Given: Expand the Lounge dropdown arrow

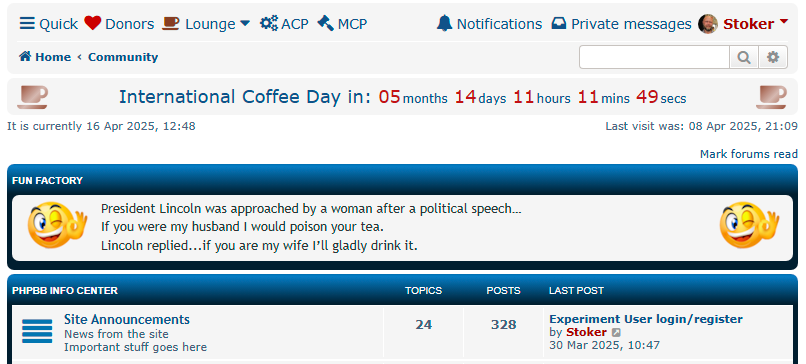Looking at the screenshot, I should pos(245,23).
